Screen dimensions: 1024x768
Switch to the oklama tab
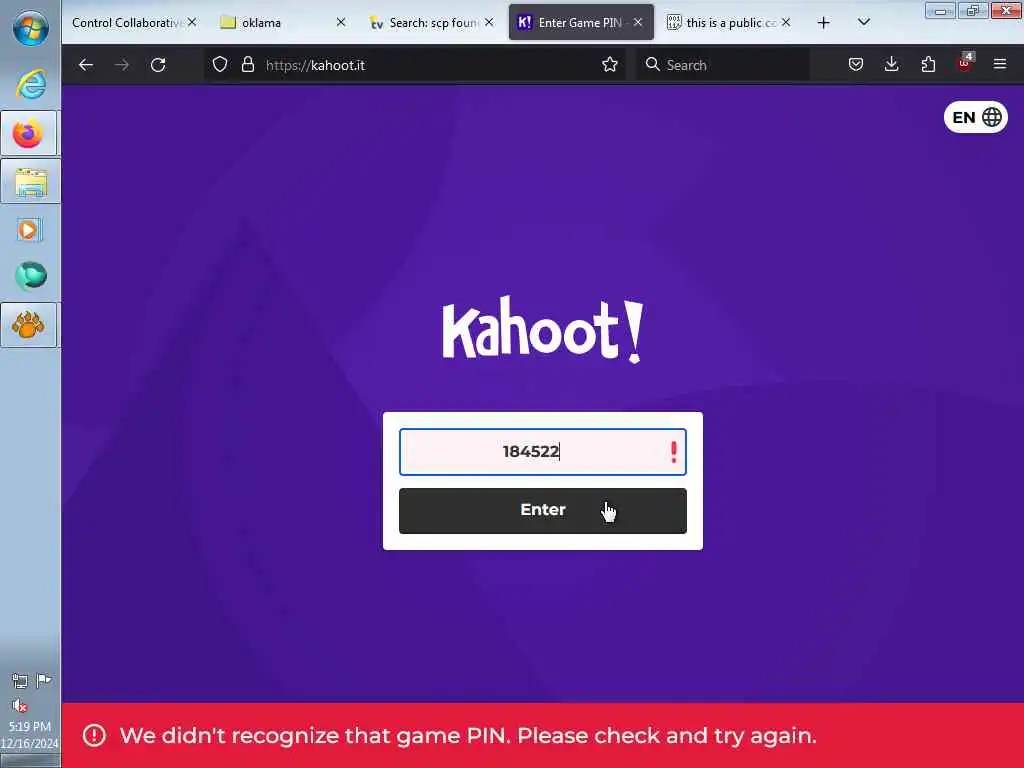261,23
